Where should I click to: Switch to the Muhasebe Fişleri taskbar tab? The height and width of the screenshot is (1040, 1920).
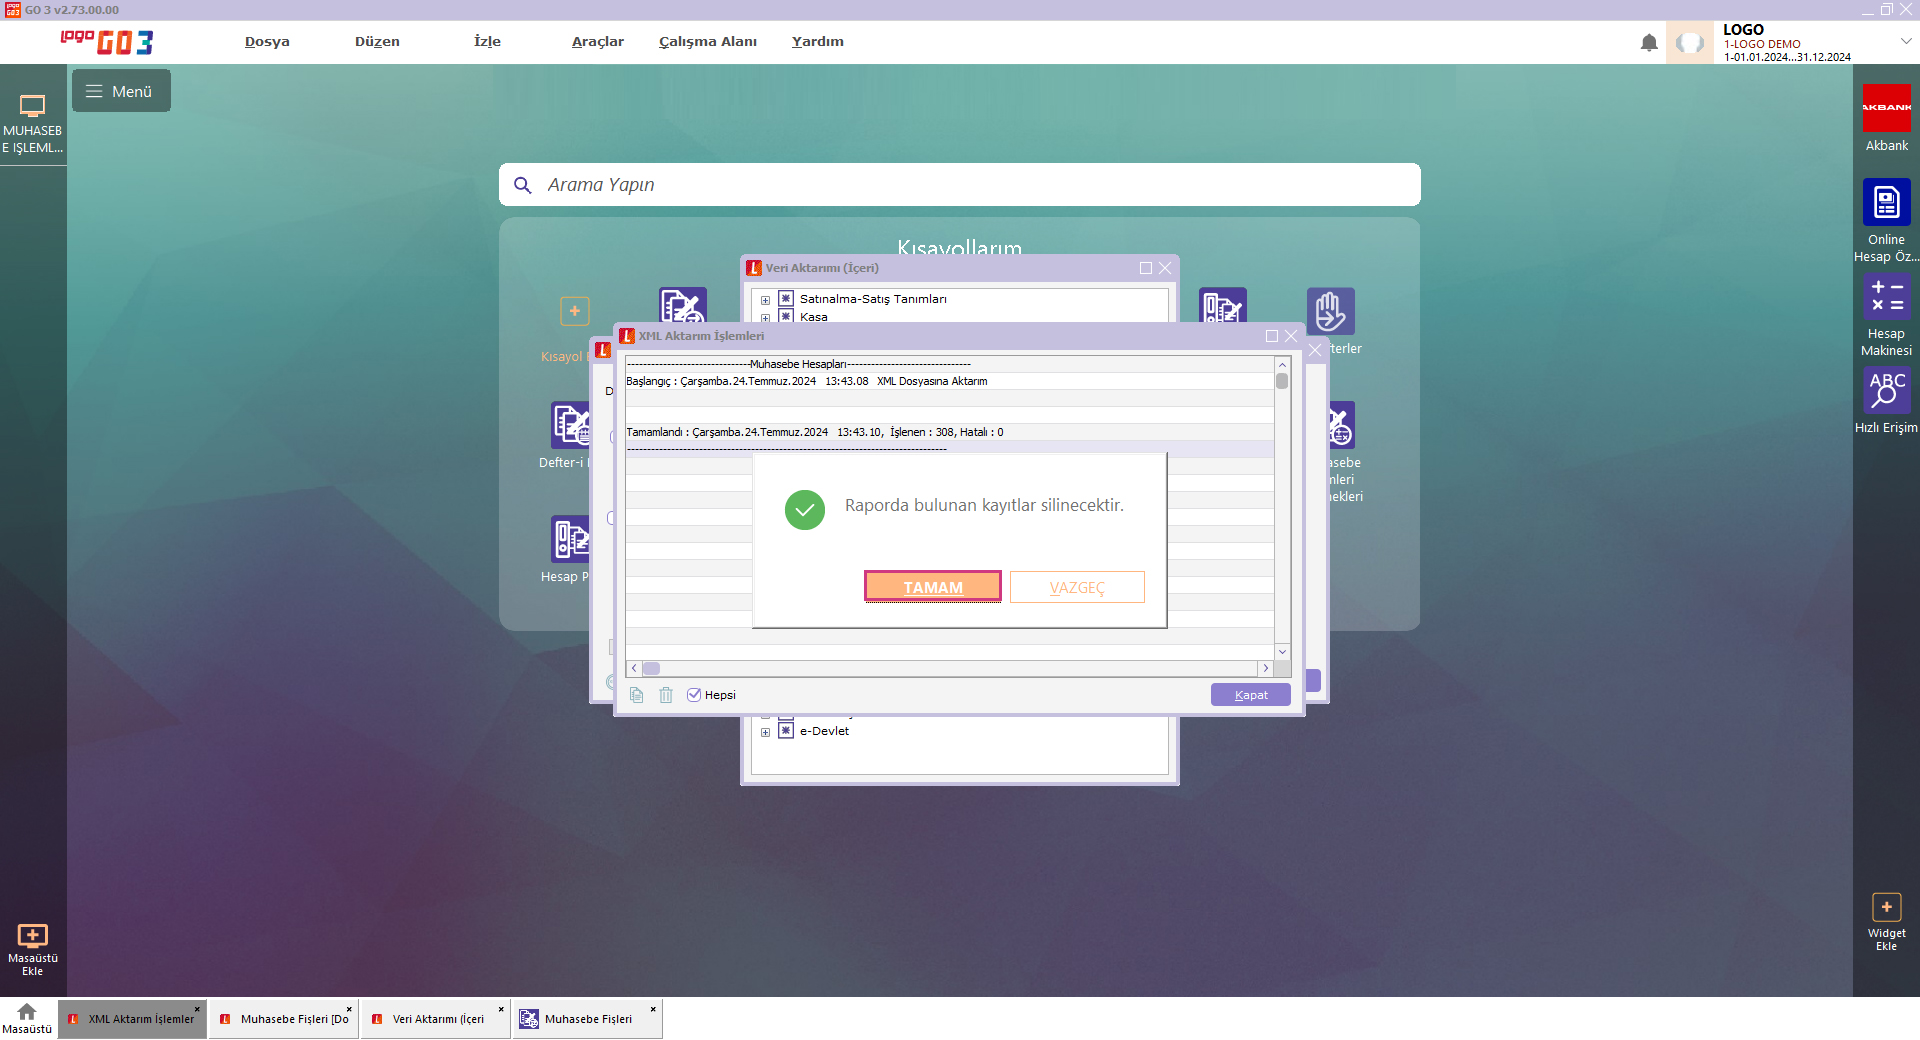pos(588,1019)
